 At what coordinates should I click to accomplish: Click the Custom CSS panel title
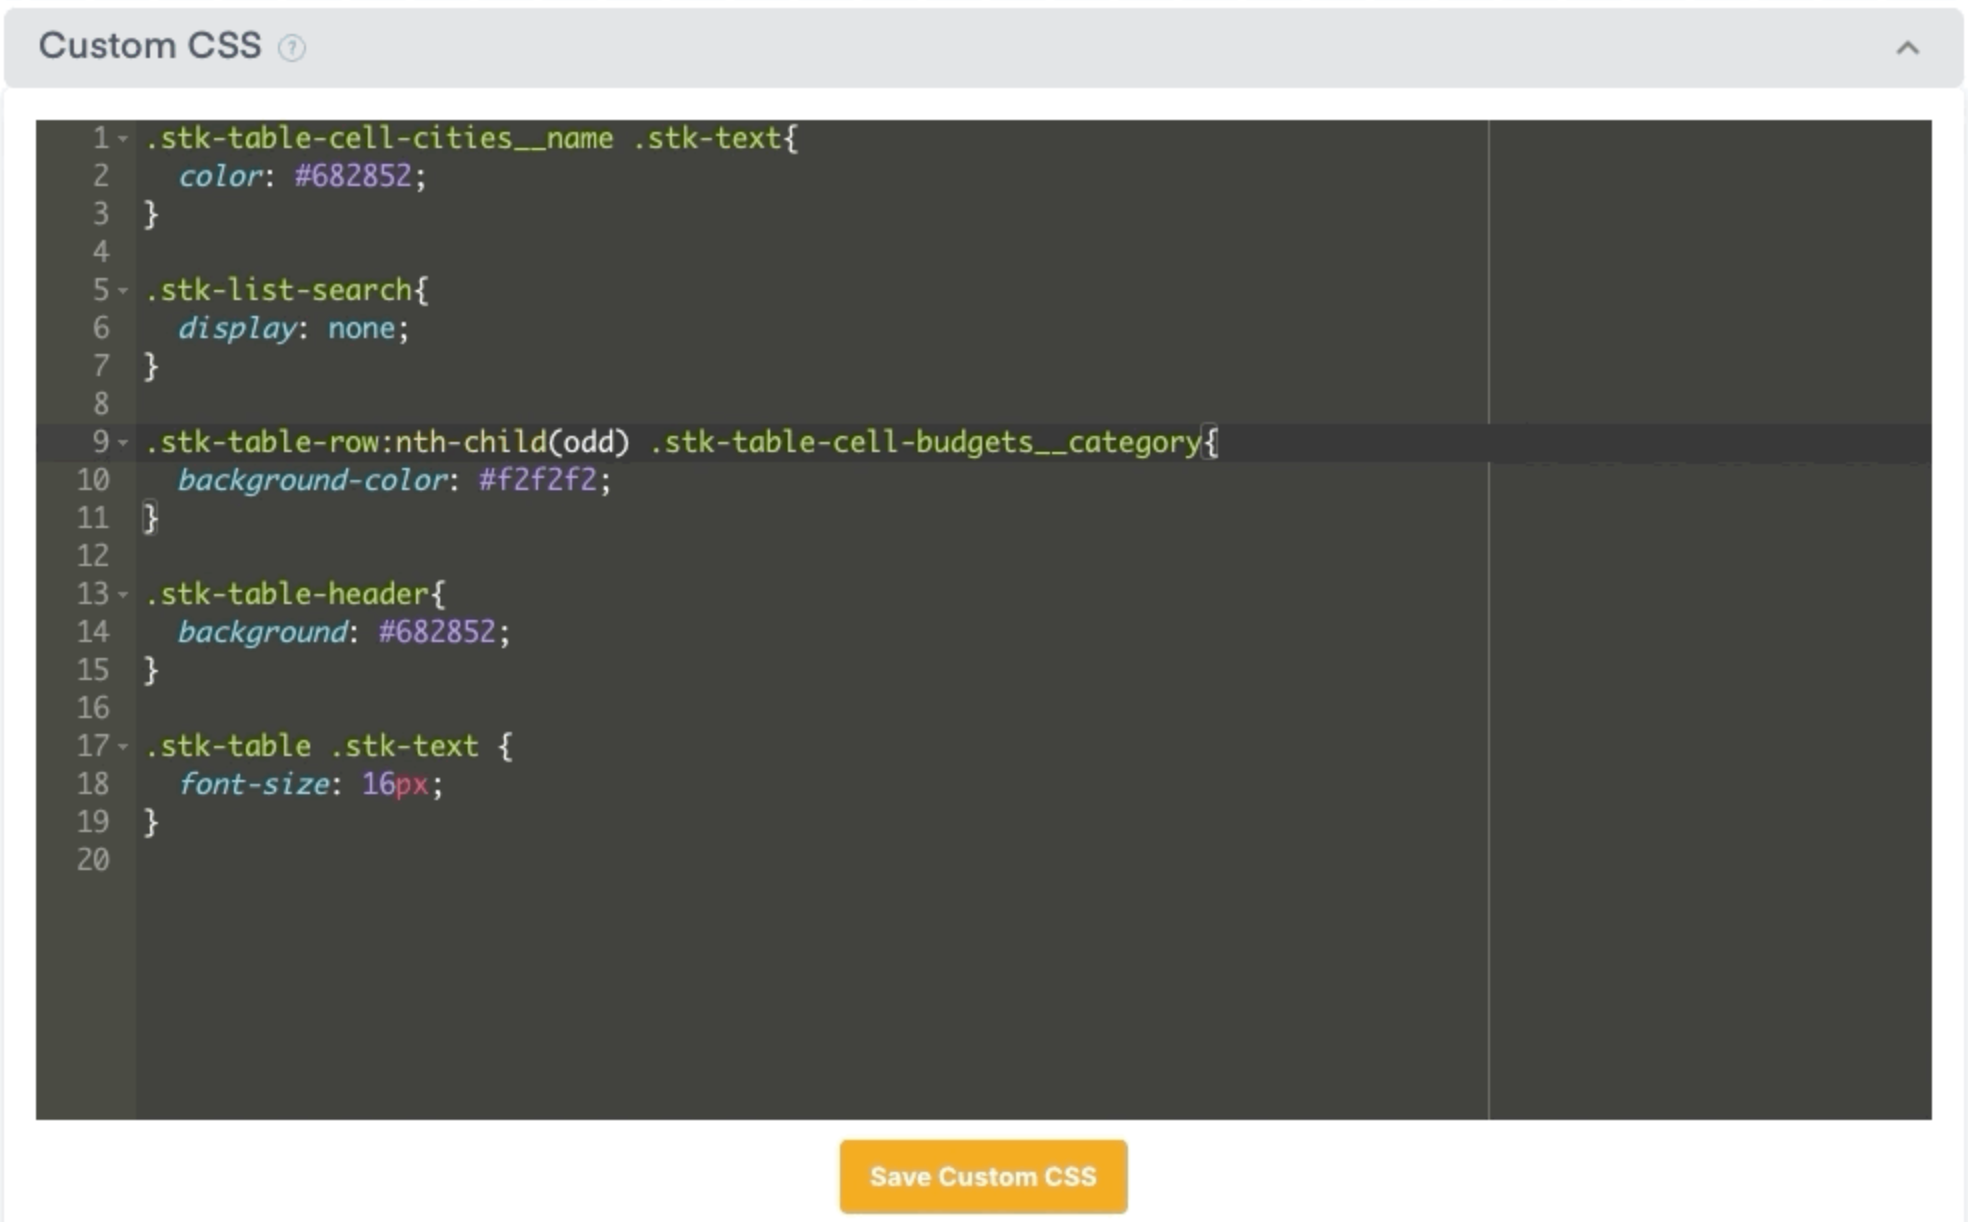click(150, 46)
